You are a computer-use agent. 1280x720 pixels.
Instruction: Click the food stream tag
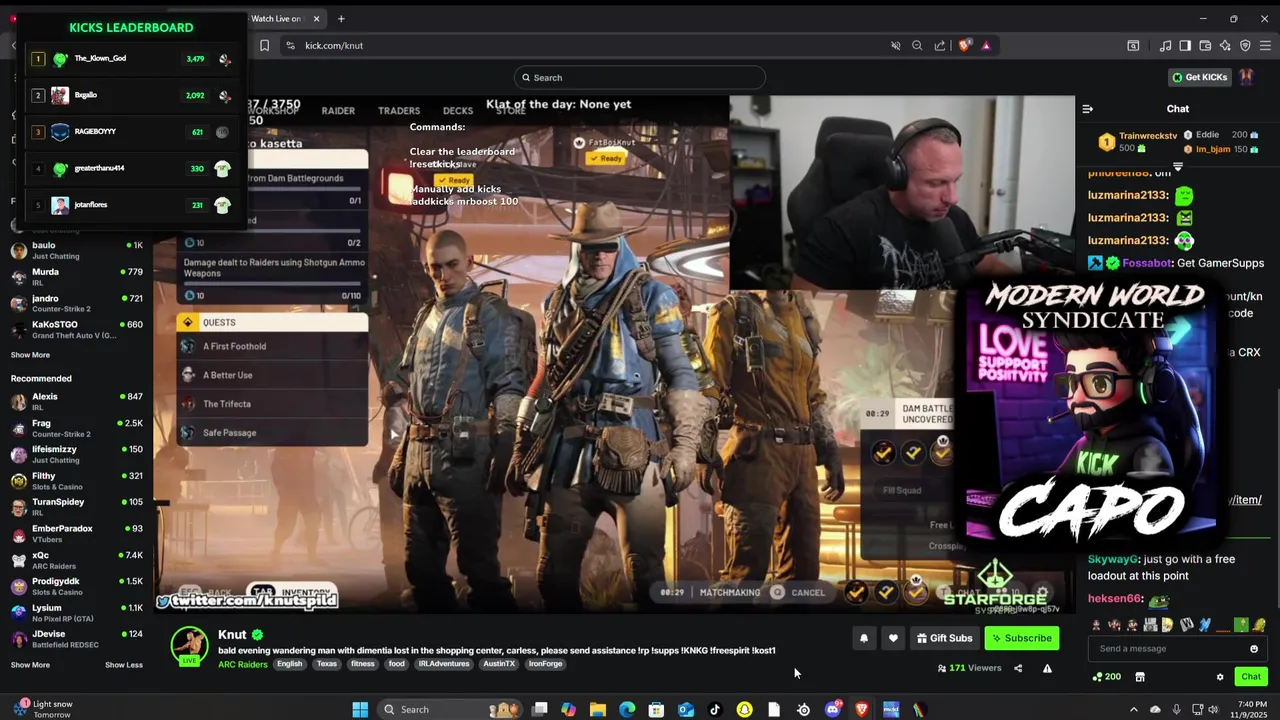pyautogui.click(x=397, y=664)
